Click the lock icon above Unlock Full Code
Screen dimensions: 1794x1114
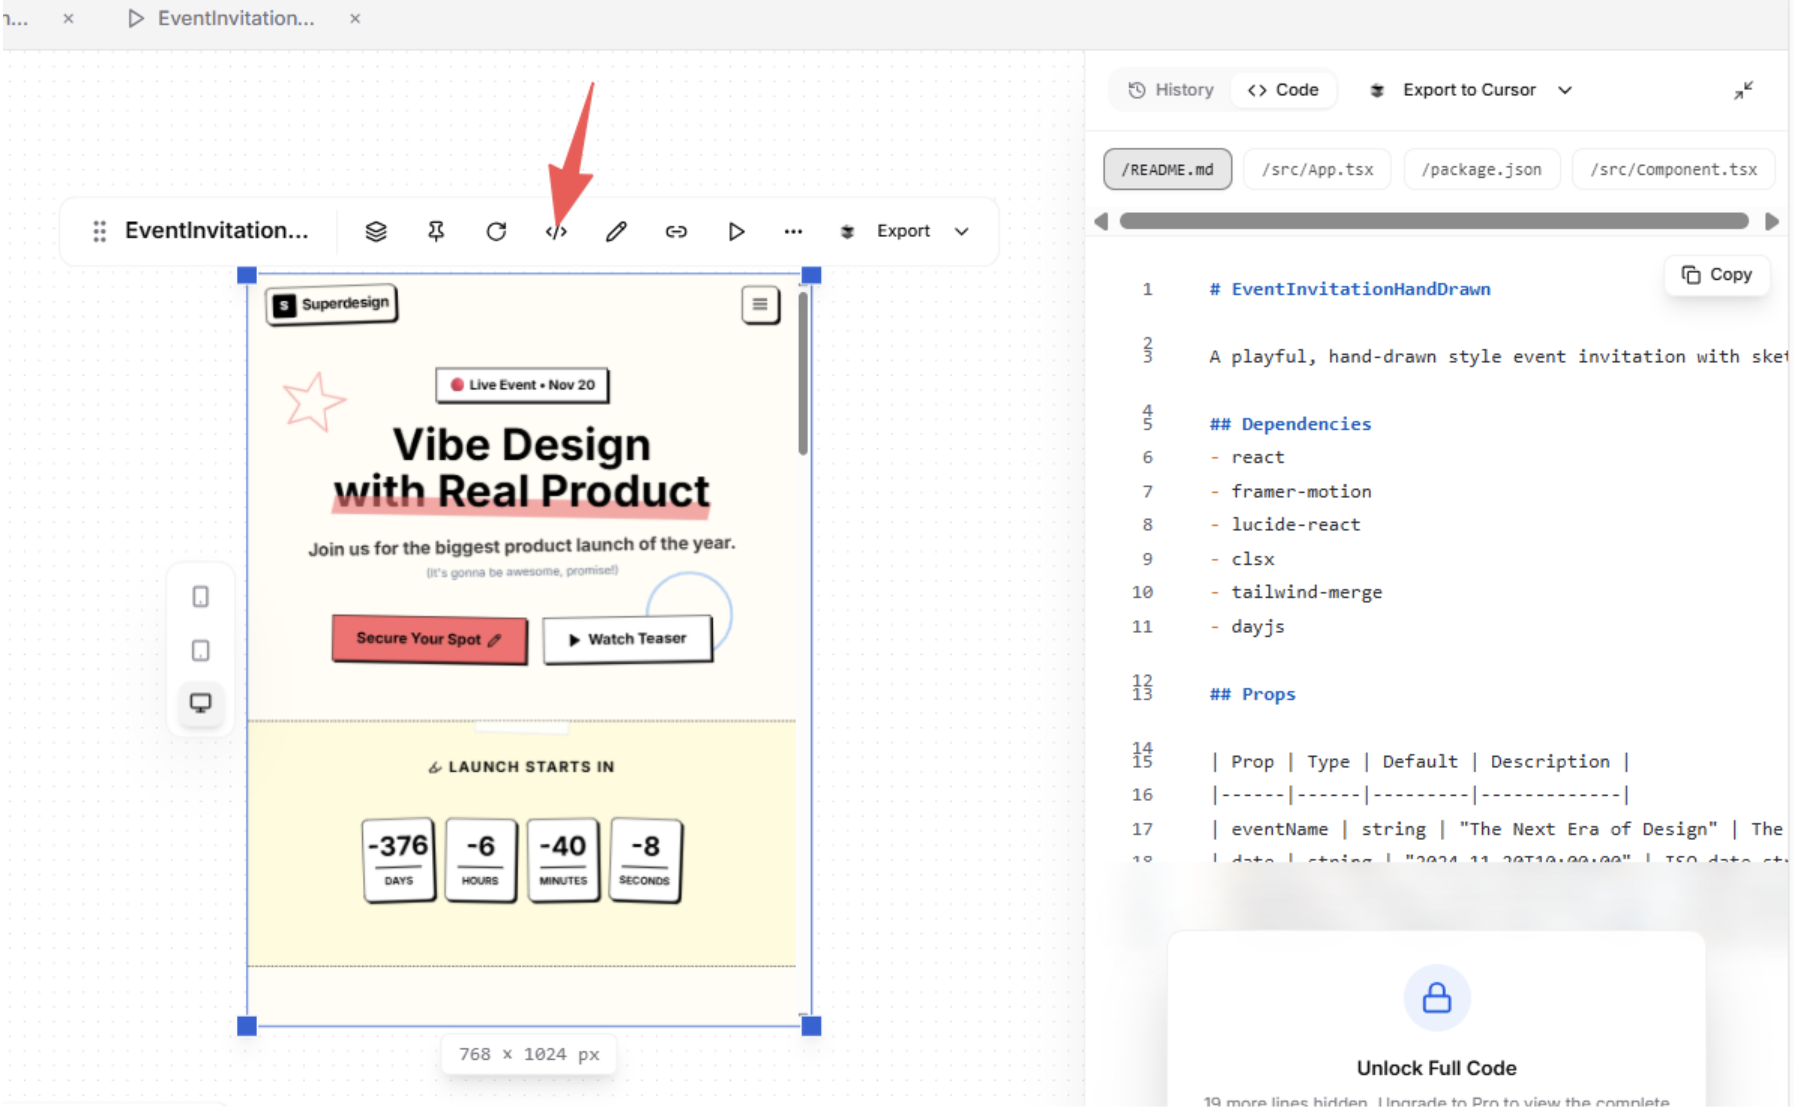click(x=1437, y=997)
